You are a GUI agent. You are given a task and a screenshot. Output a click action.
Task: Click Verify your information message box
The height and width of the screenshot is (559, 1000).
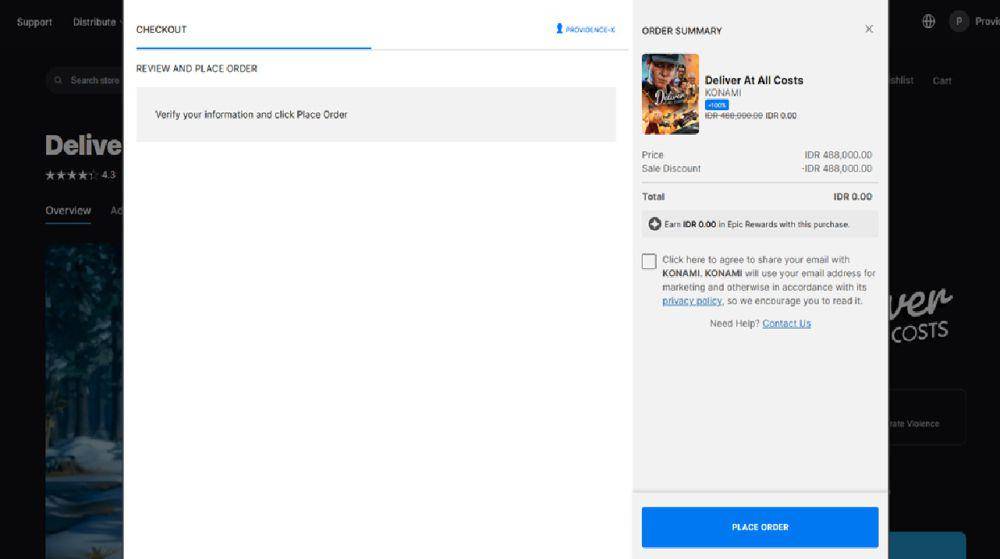click(376, 115)
